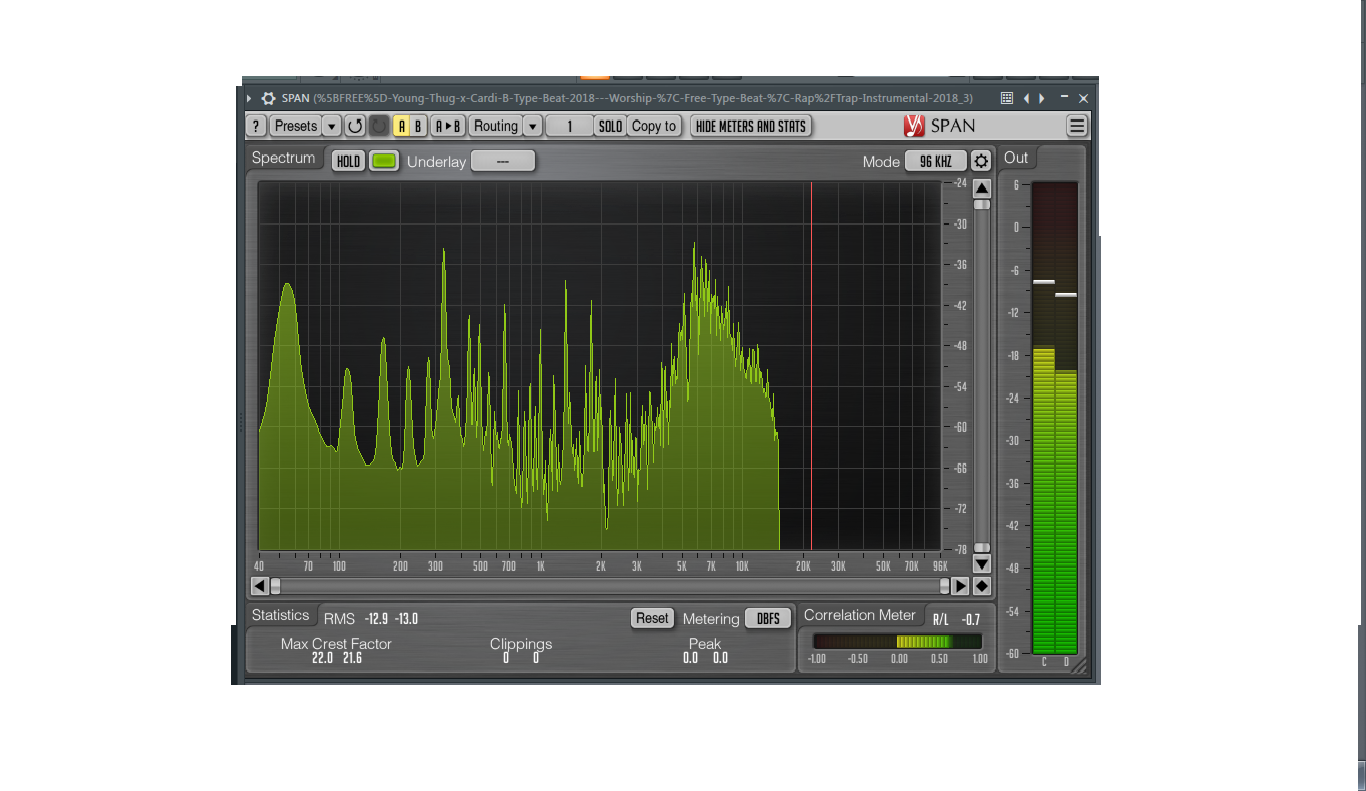This screenshot has height=791, width=1366.
Task: Minimize the SPAN plugin window
Action: pyautogui.click(x=1064, y=98)
